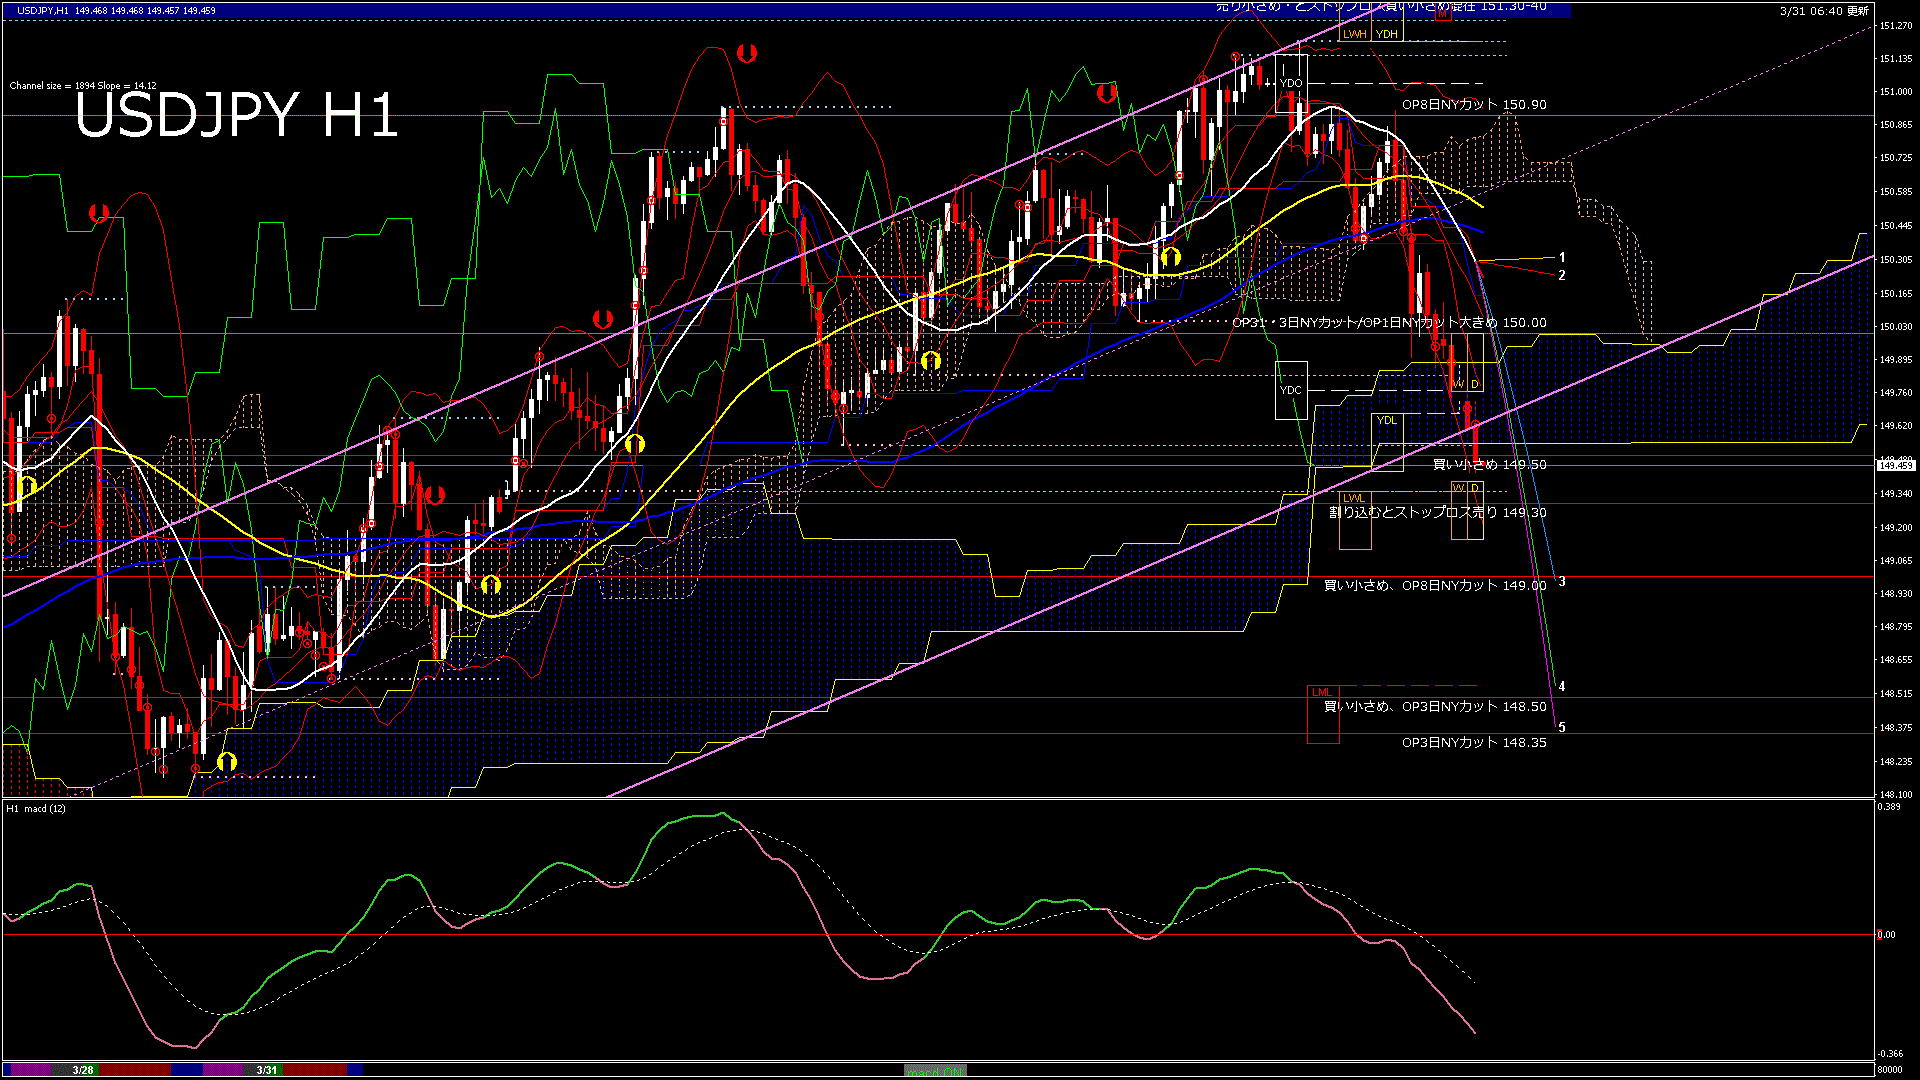Click the lowest yellow buy arrow marker
Screen dimensions: 1920x1080
(227, 762)
